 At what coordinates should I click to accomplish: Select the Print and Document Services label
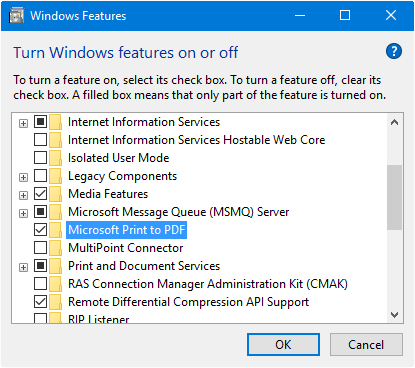[x=144, y=266]
